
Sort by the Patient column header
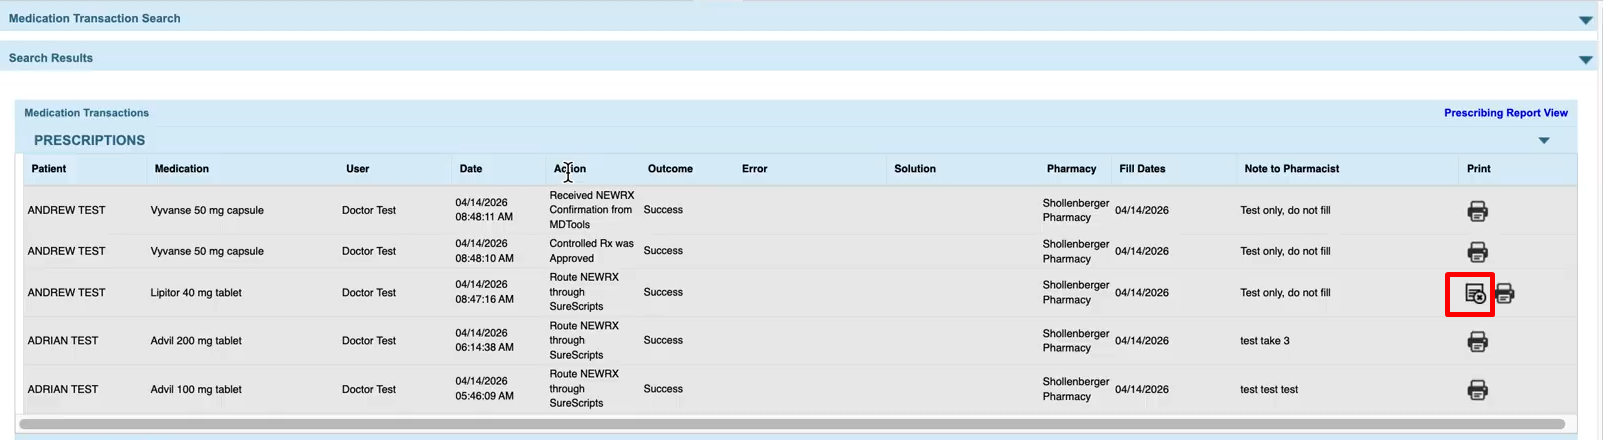click(x=49, y=169)
